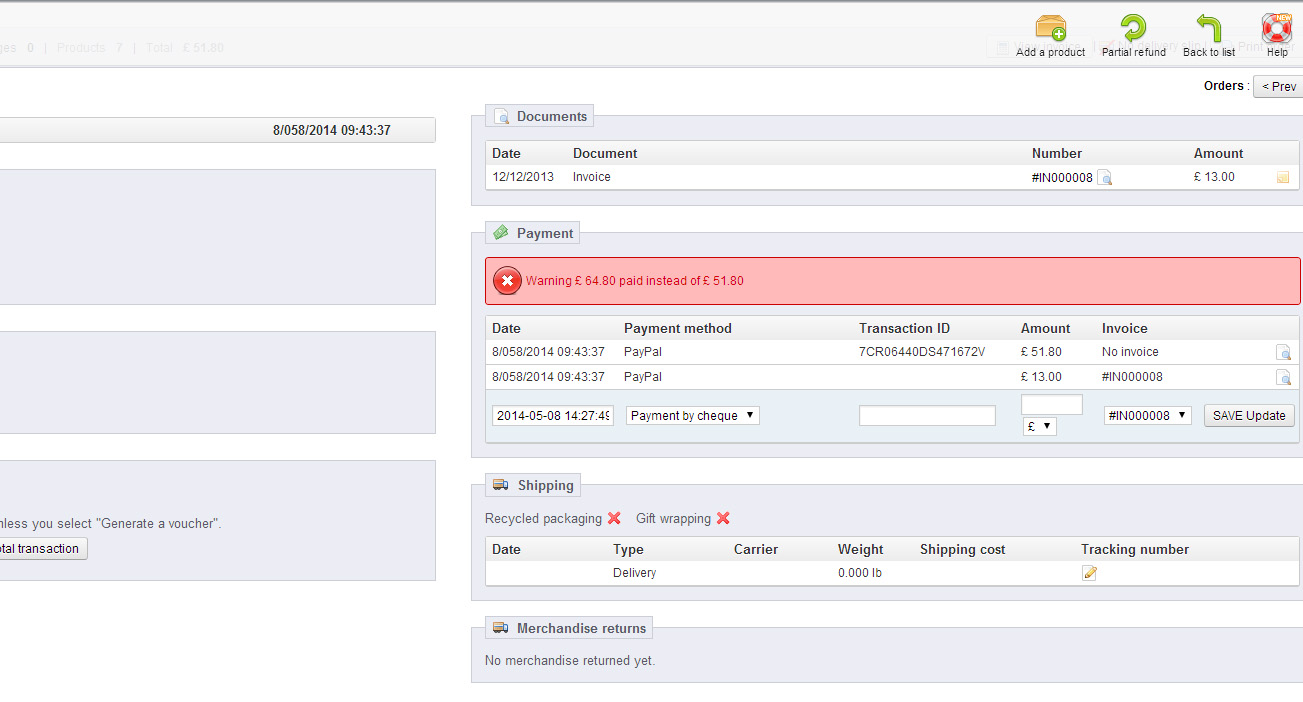
Task: View details of the £ 51.80 PayPal payment
Action: click(x=1283, y=353)
